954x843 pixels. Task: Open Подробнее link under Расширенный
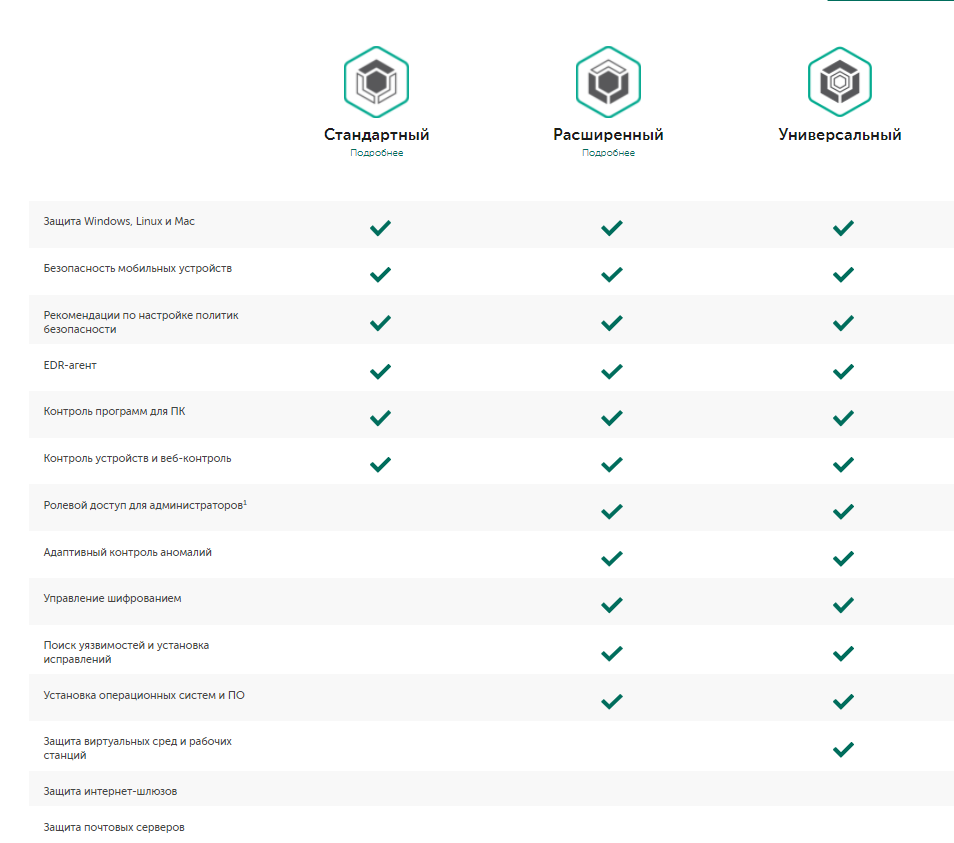[x=608, y=153]
